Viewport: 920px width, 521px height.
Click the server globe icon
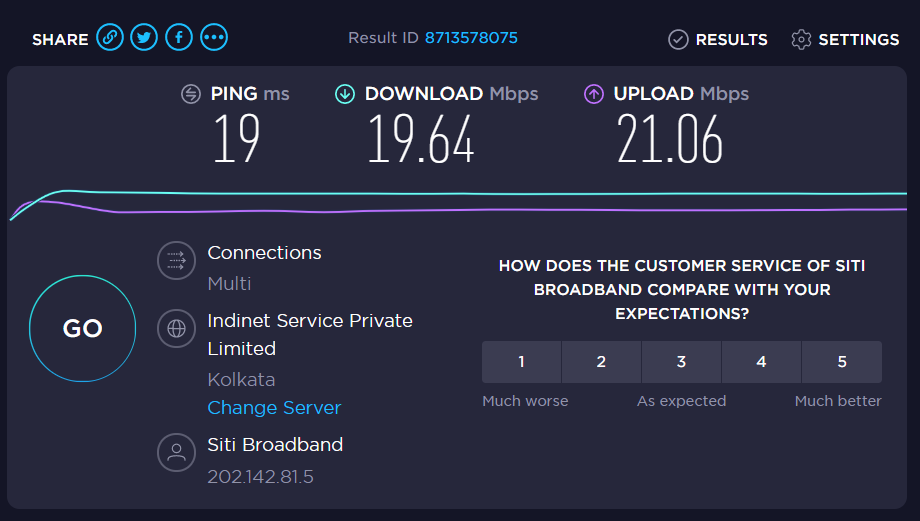[x=176, y=328]
